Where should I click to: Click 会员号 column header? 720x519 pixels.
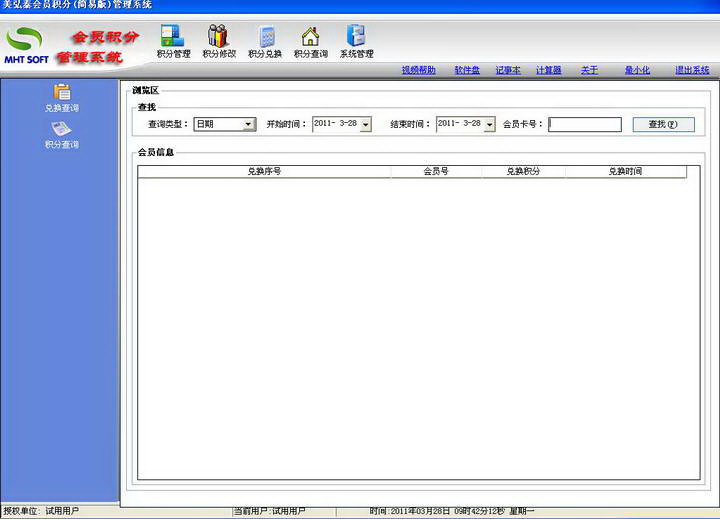pos(436,171)
